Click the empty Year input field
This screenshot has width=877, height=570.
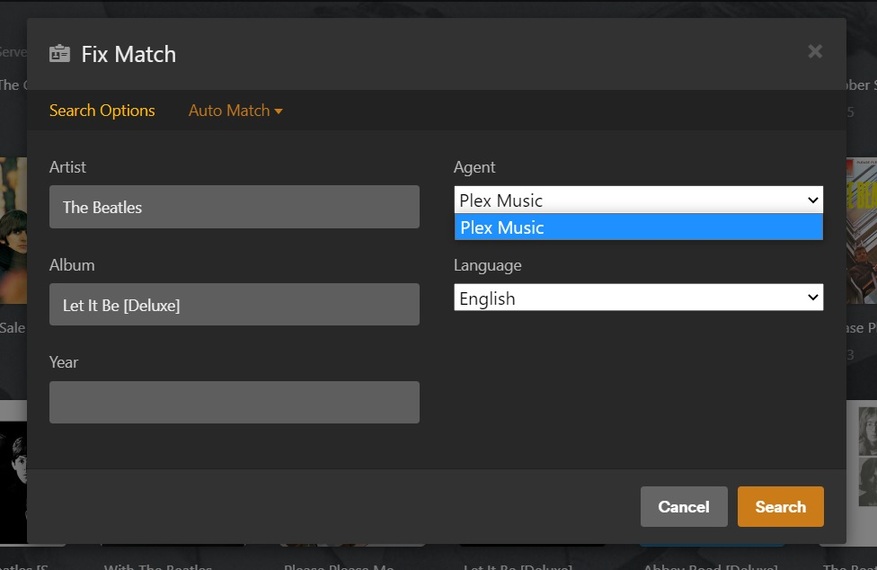click(x=234, y=402)
